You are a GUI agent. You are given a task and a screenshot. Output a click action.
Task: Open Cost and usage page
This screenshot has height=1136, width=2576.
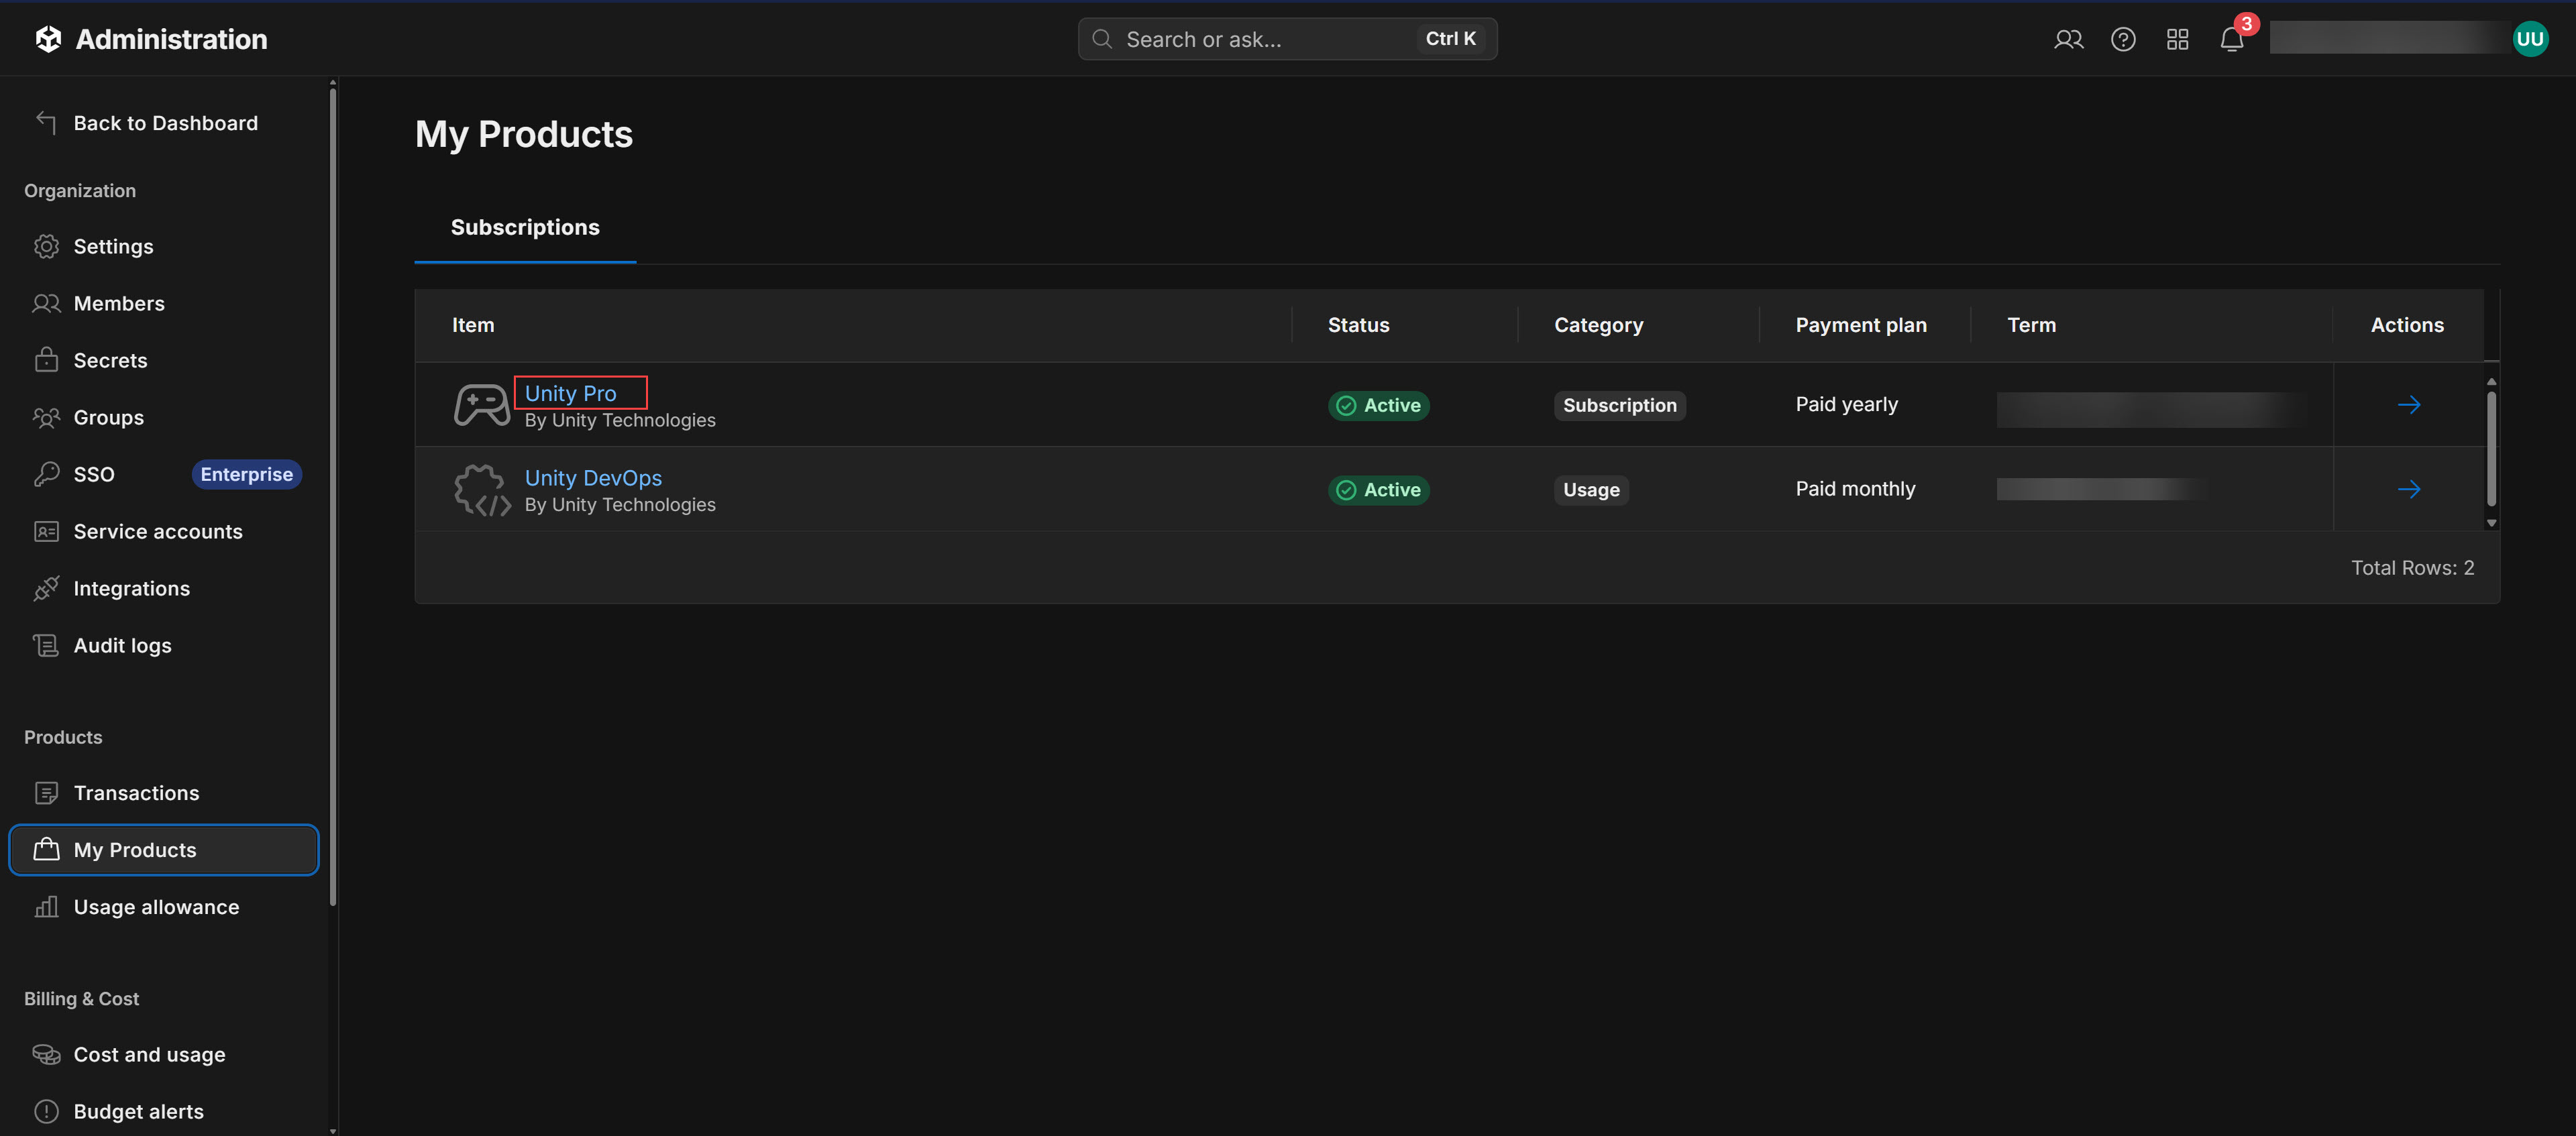point(164,1054)
